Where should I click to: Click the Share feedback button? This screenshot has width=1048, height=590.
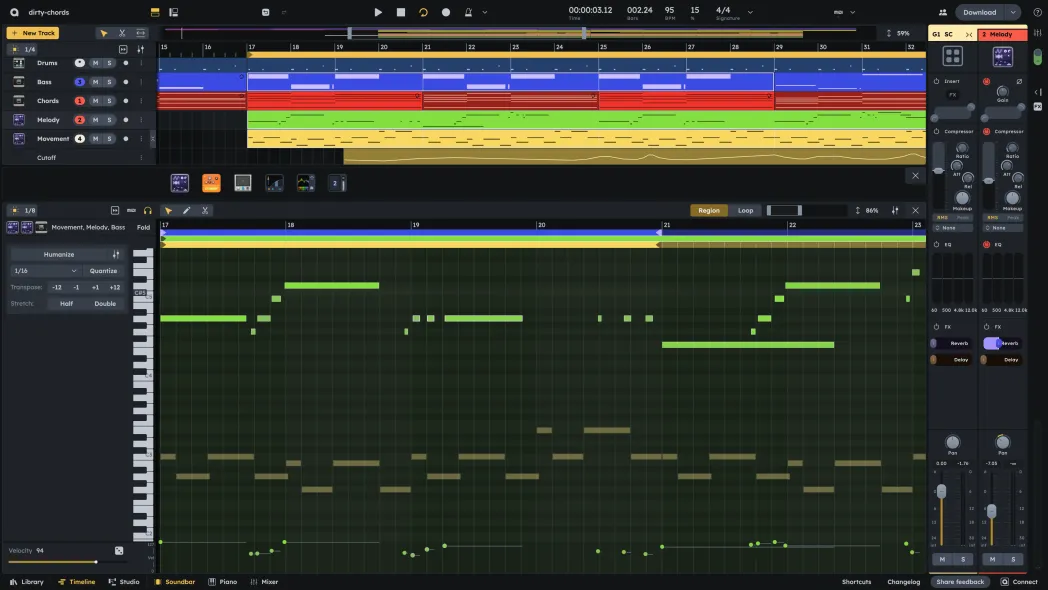tap(960, 582)
